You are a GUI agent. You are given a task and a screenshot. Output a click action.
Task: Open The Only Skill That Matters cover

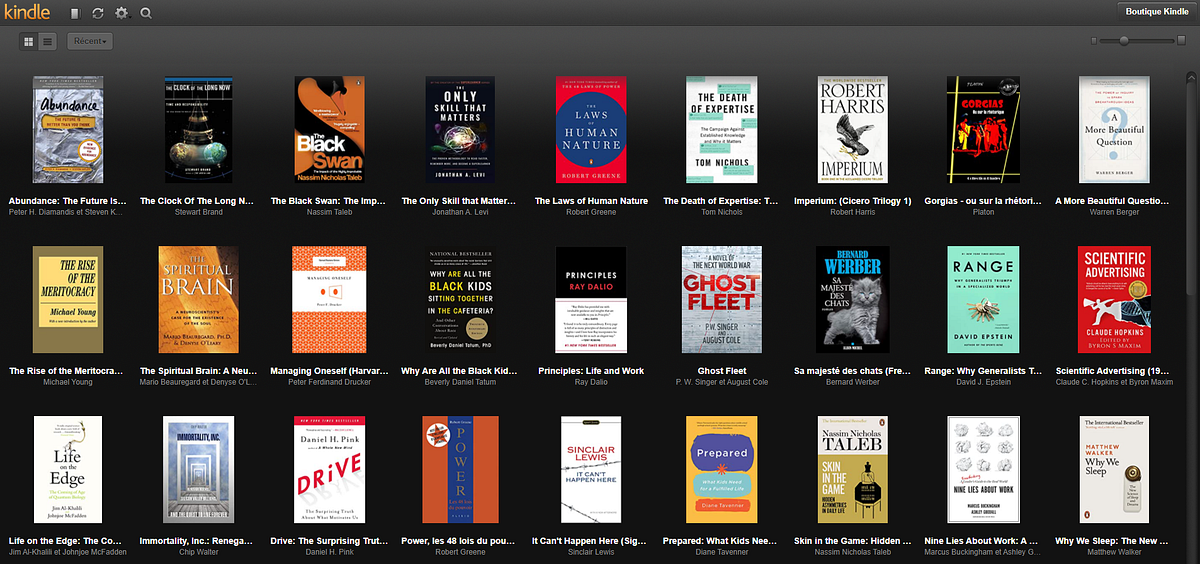460,130
